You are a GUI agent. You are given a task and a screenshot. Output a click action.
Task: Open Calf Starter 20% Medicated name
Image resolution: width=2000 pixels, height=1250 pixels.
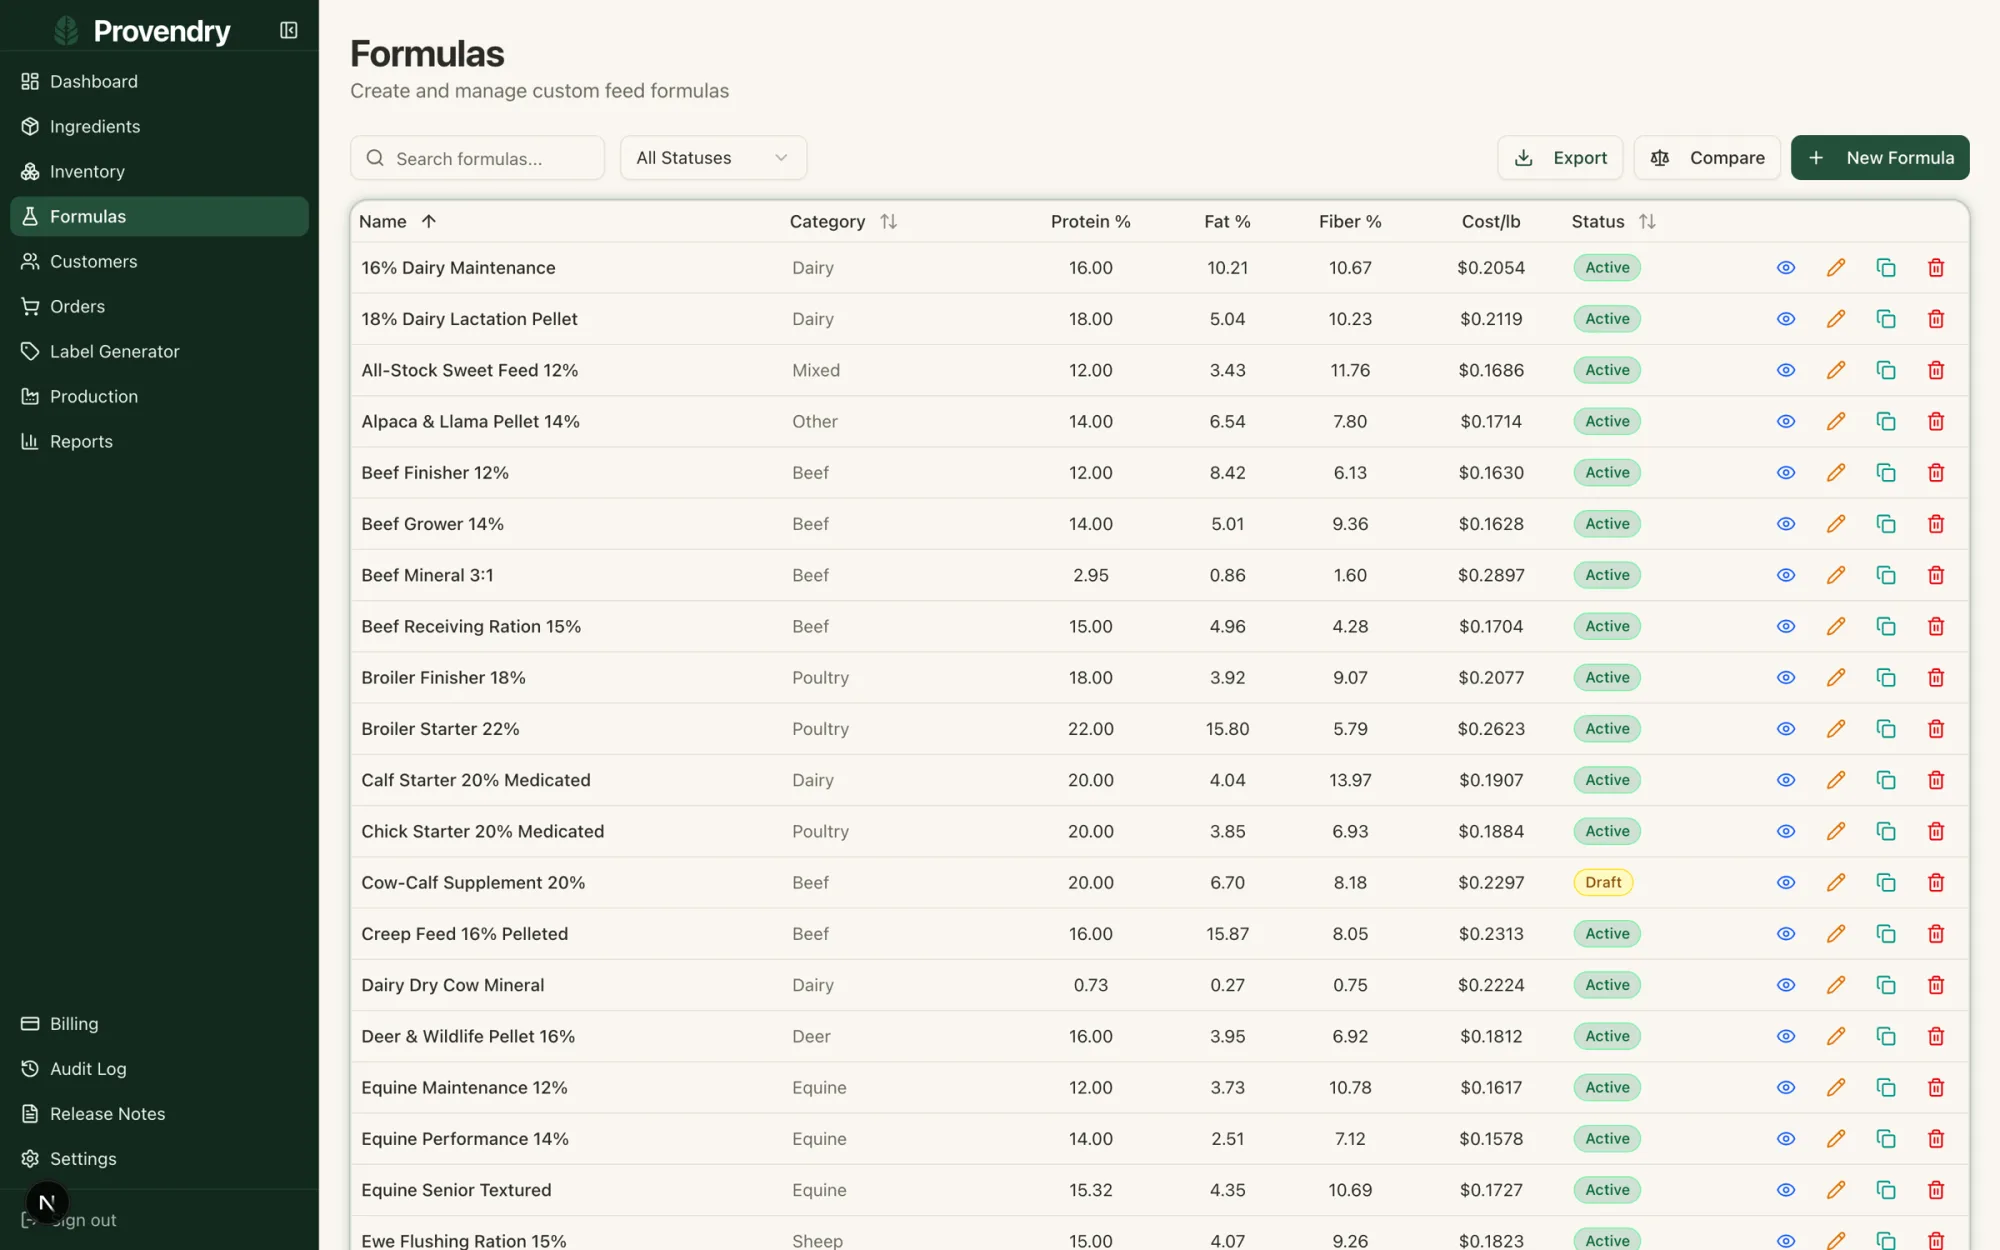pos(476,780)
